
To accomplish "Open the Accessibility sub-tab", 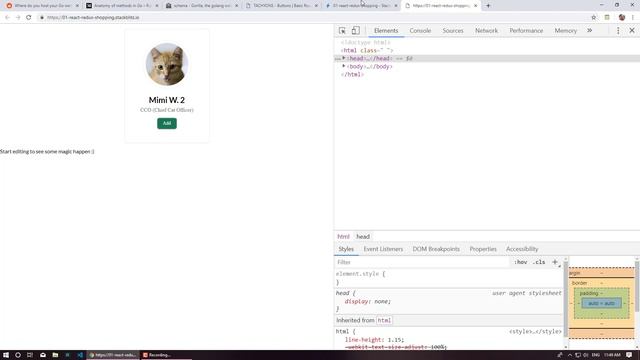I will coord(522,249).
